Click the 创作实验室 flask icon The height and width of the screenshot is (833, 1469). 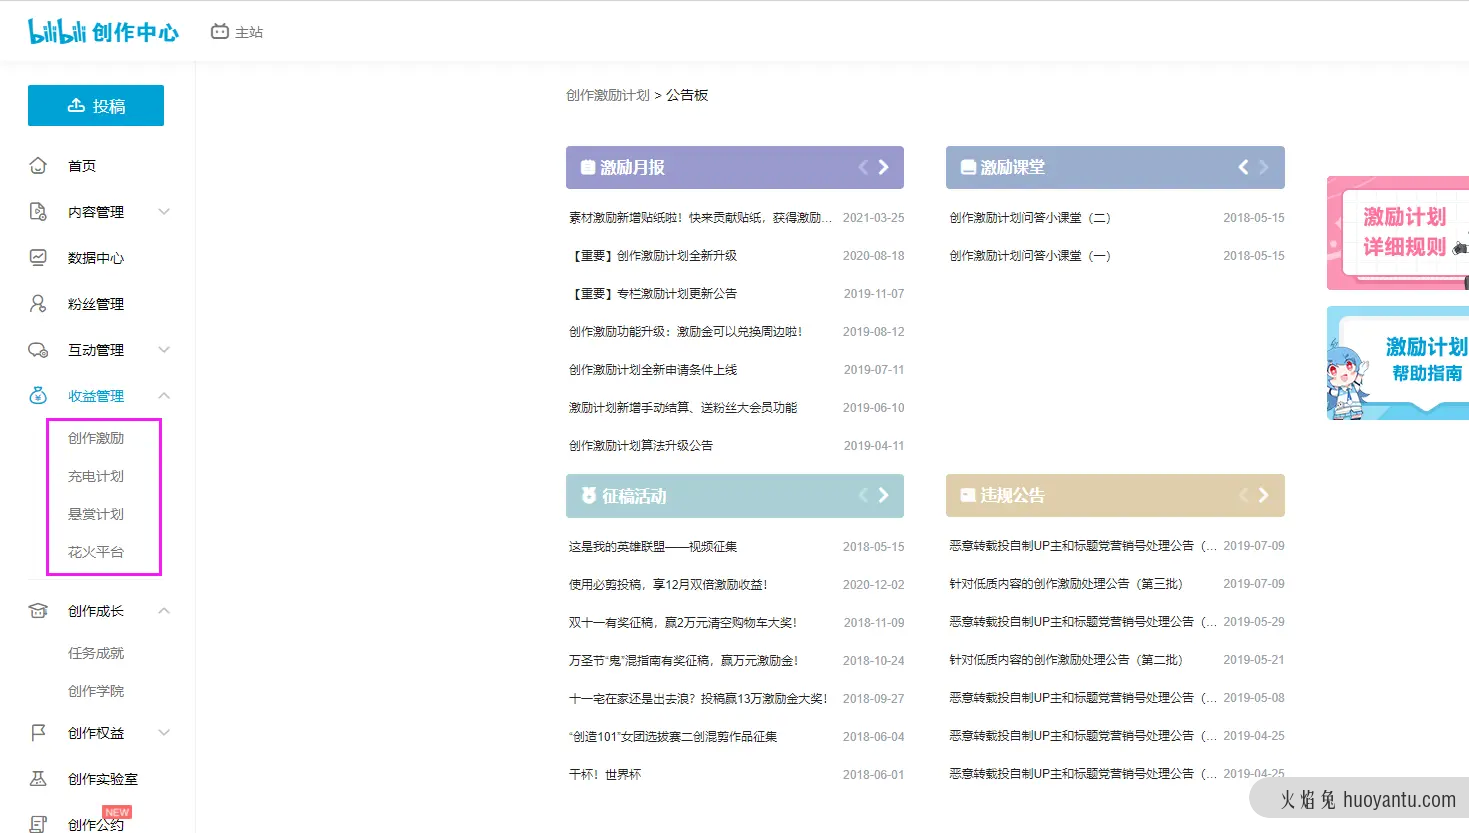38,779
